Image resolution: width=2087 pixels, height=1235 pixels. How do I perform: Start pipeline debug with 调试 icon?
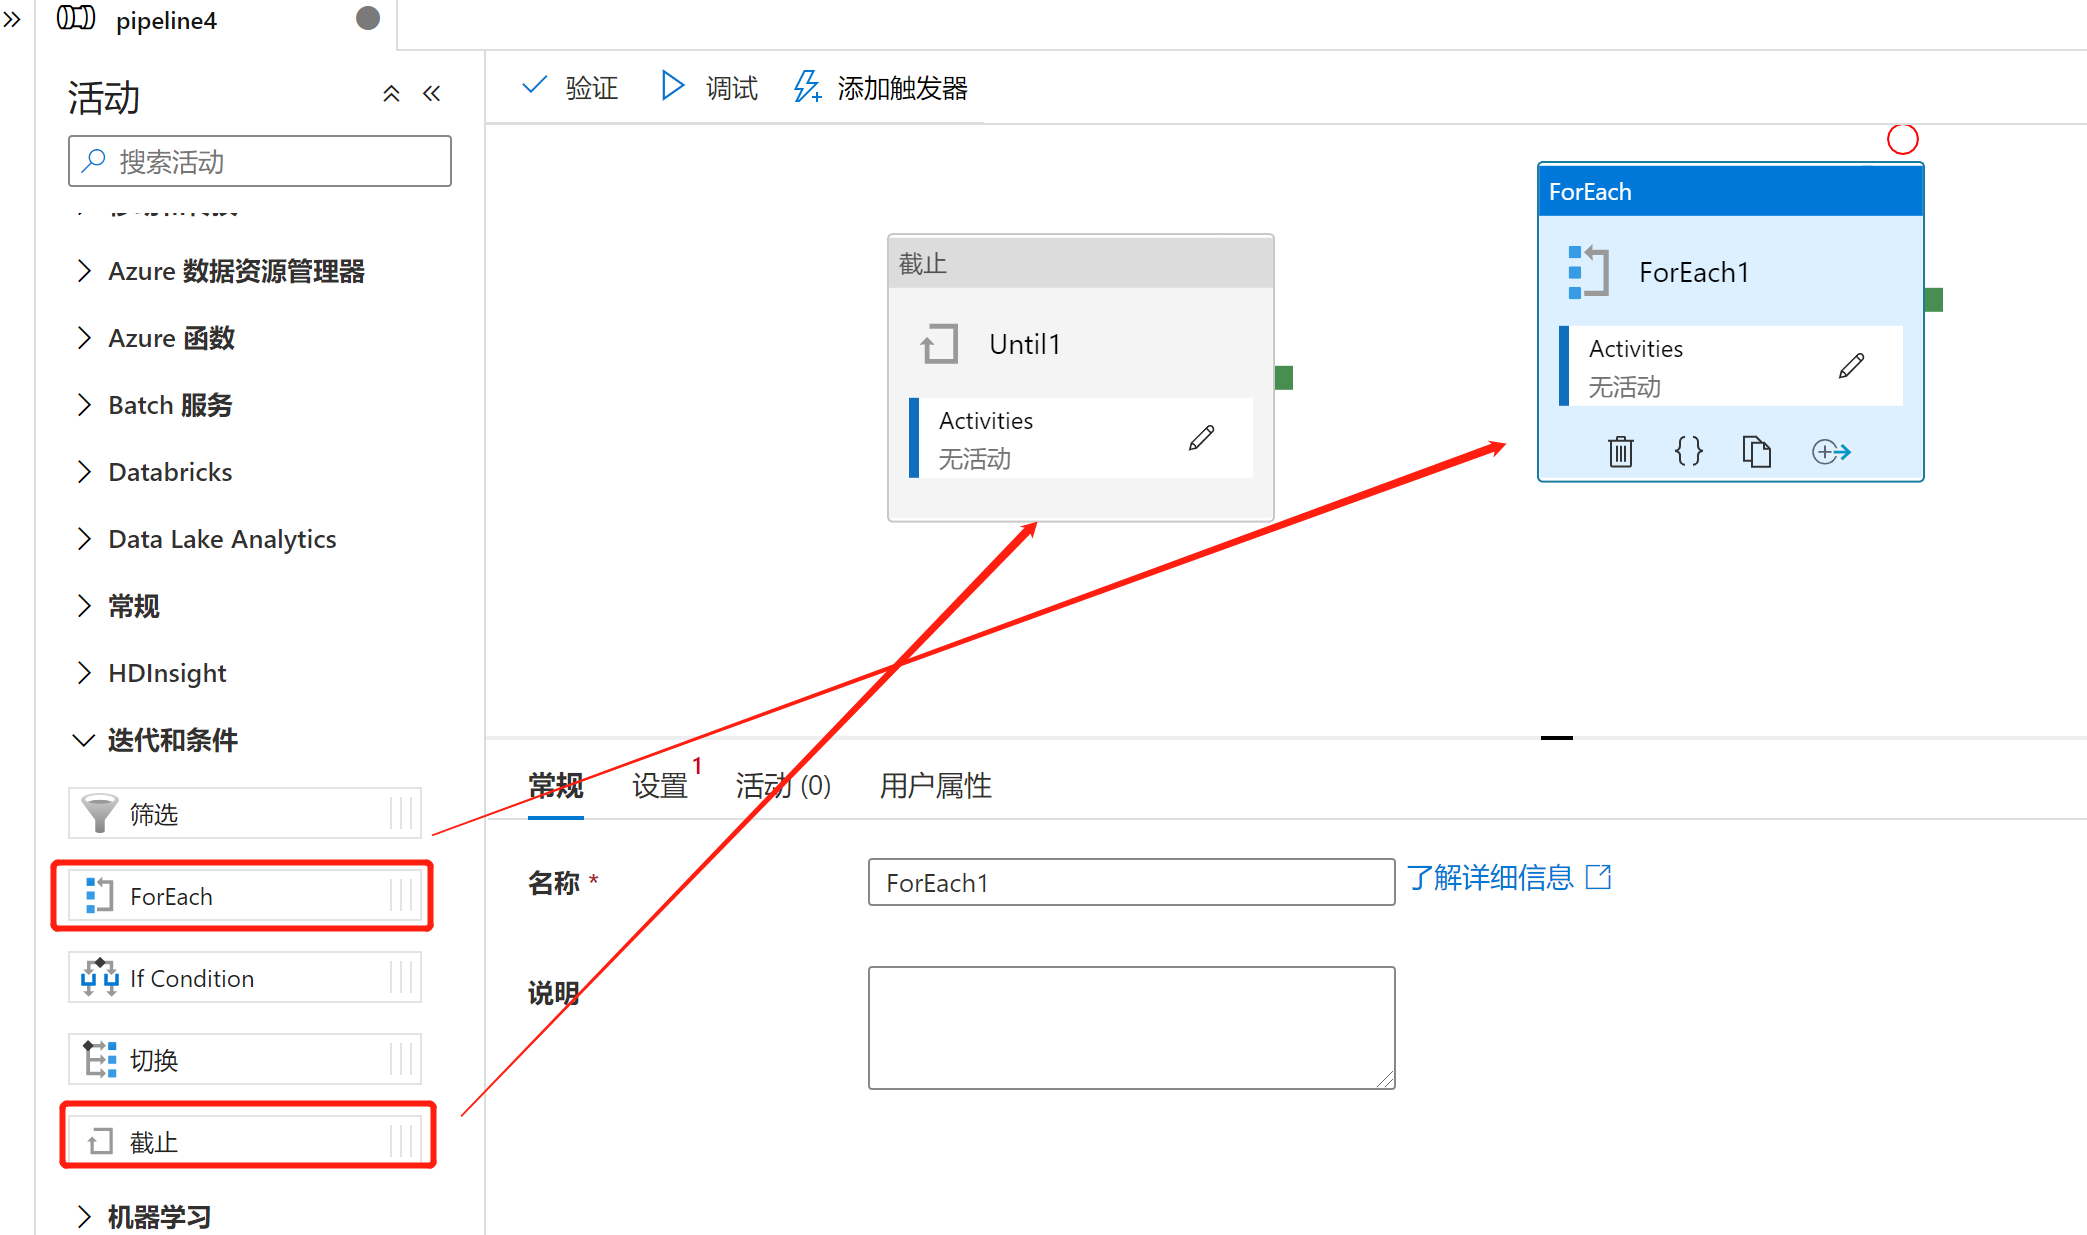click(x=672, y=86)
